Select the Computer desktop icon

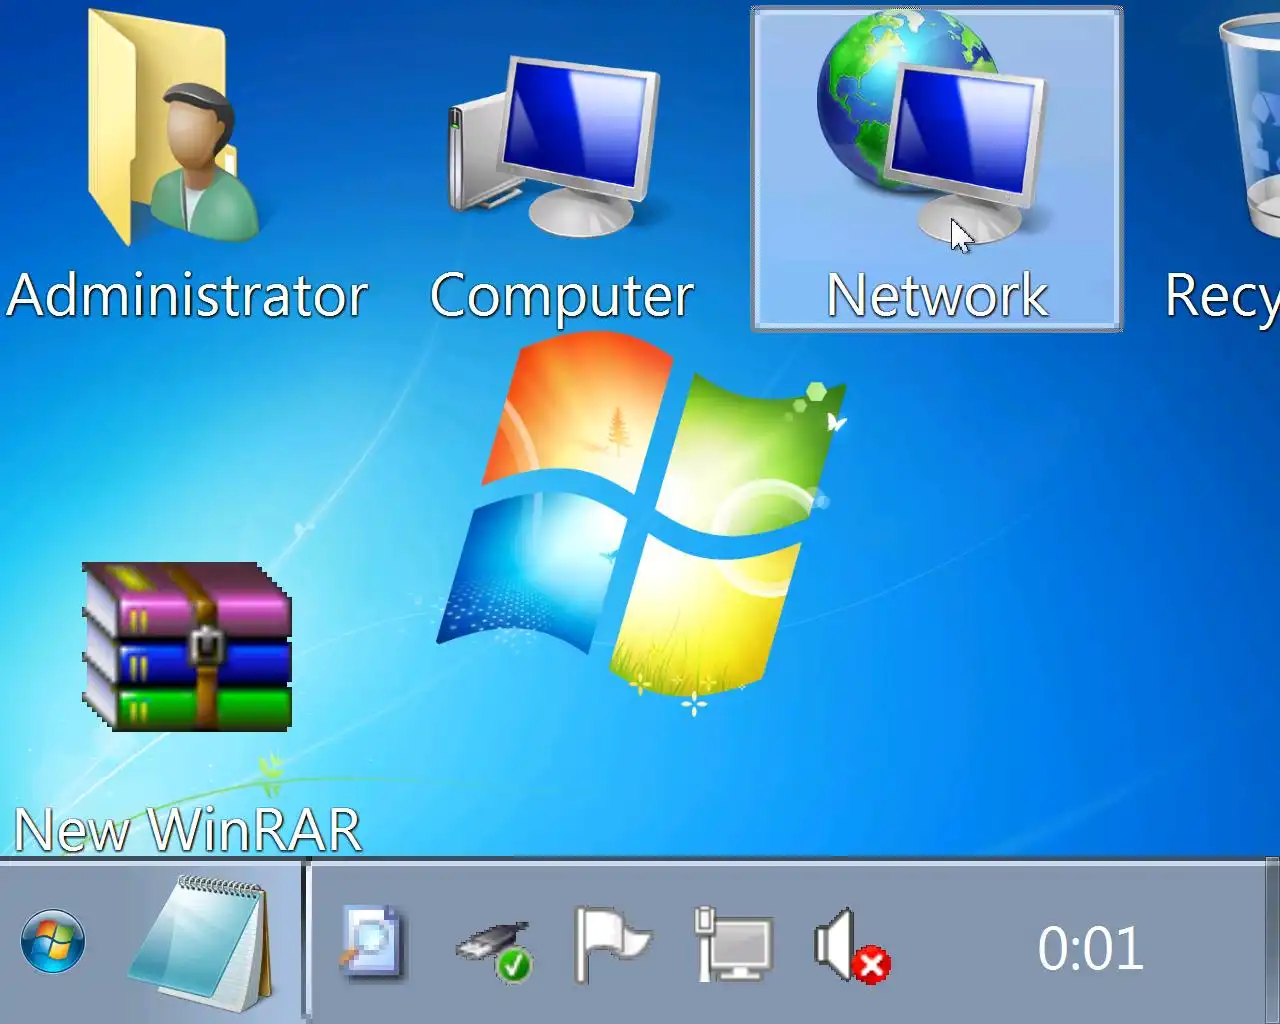[x=555, y=145]
